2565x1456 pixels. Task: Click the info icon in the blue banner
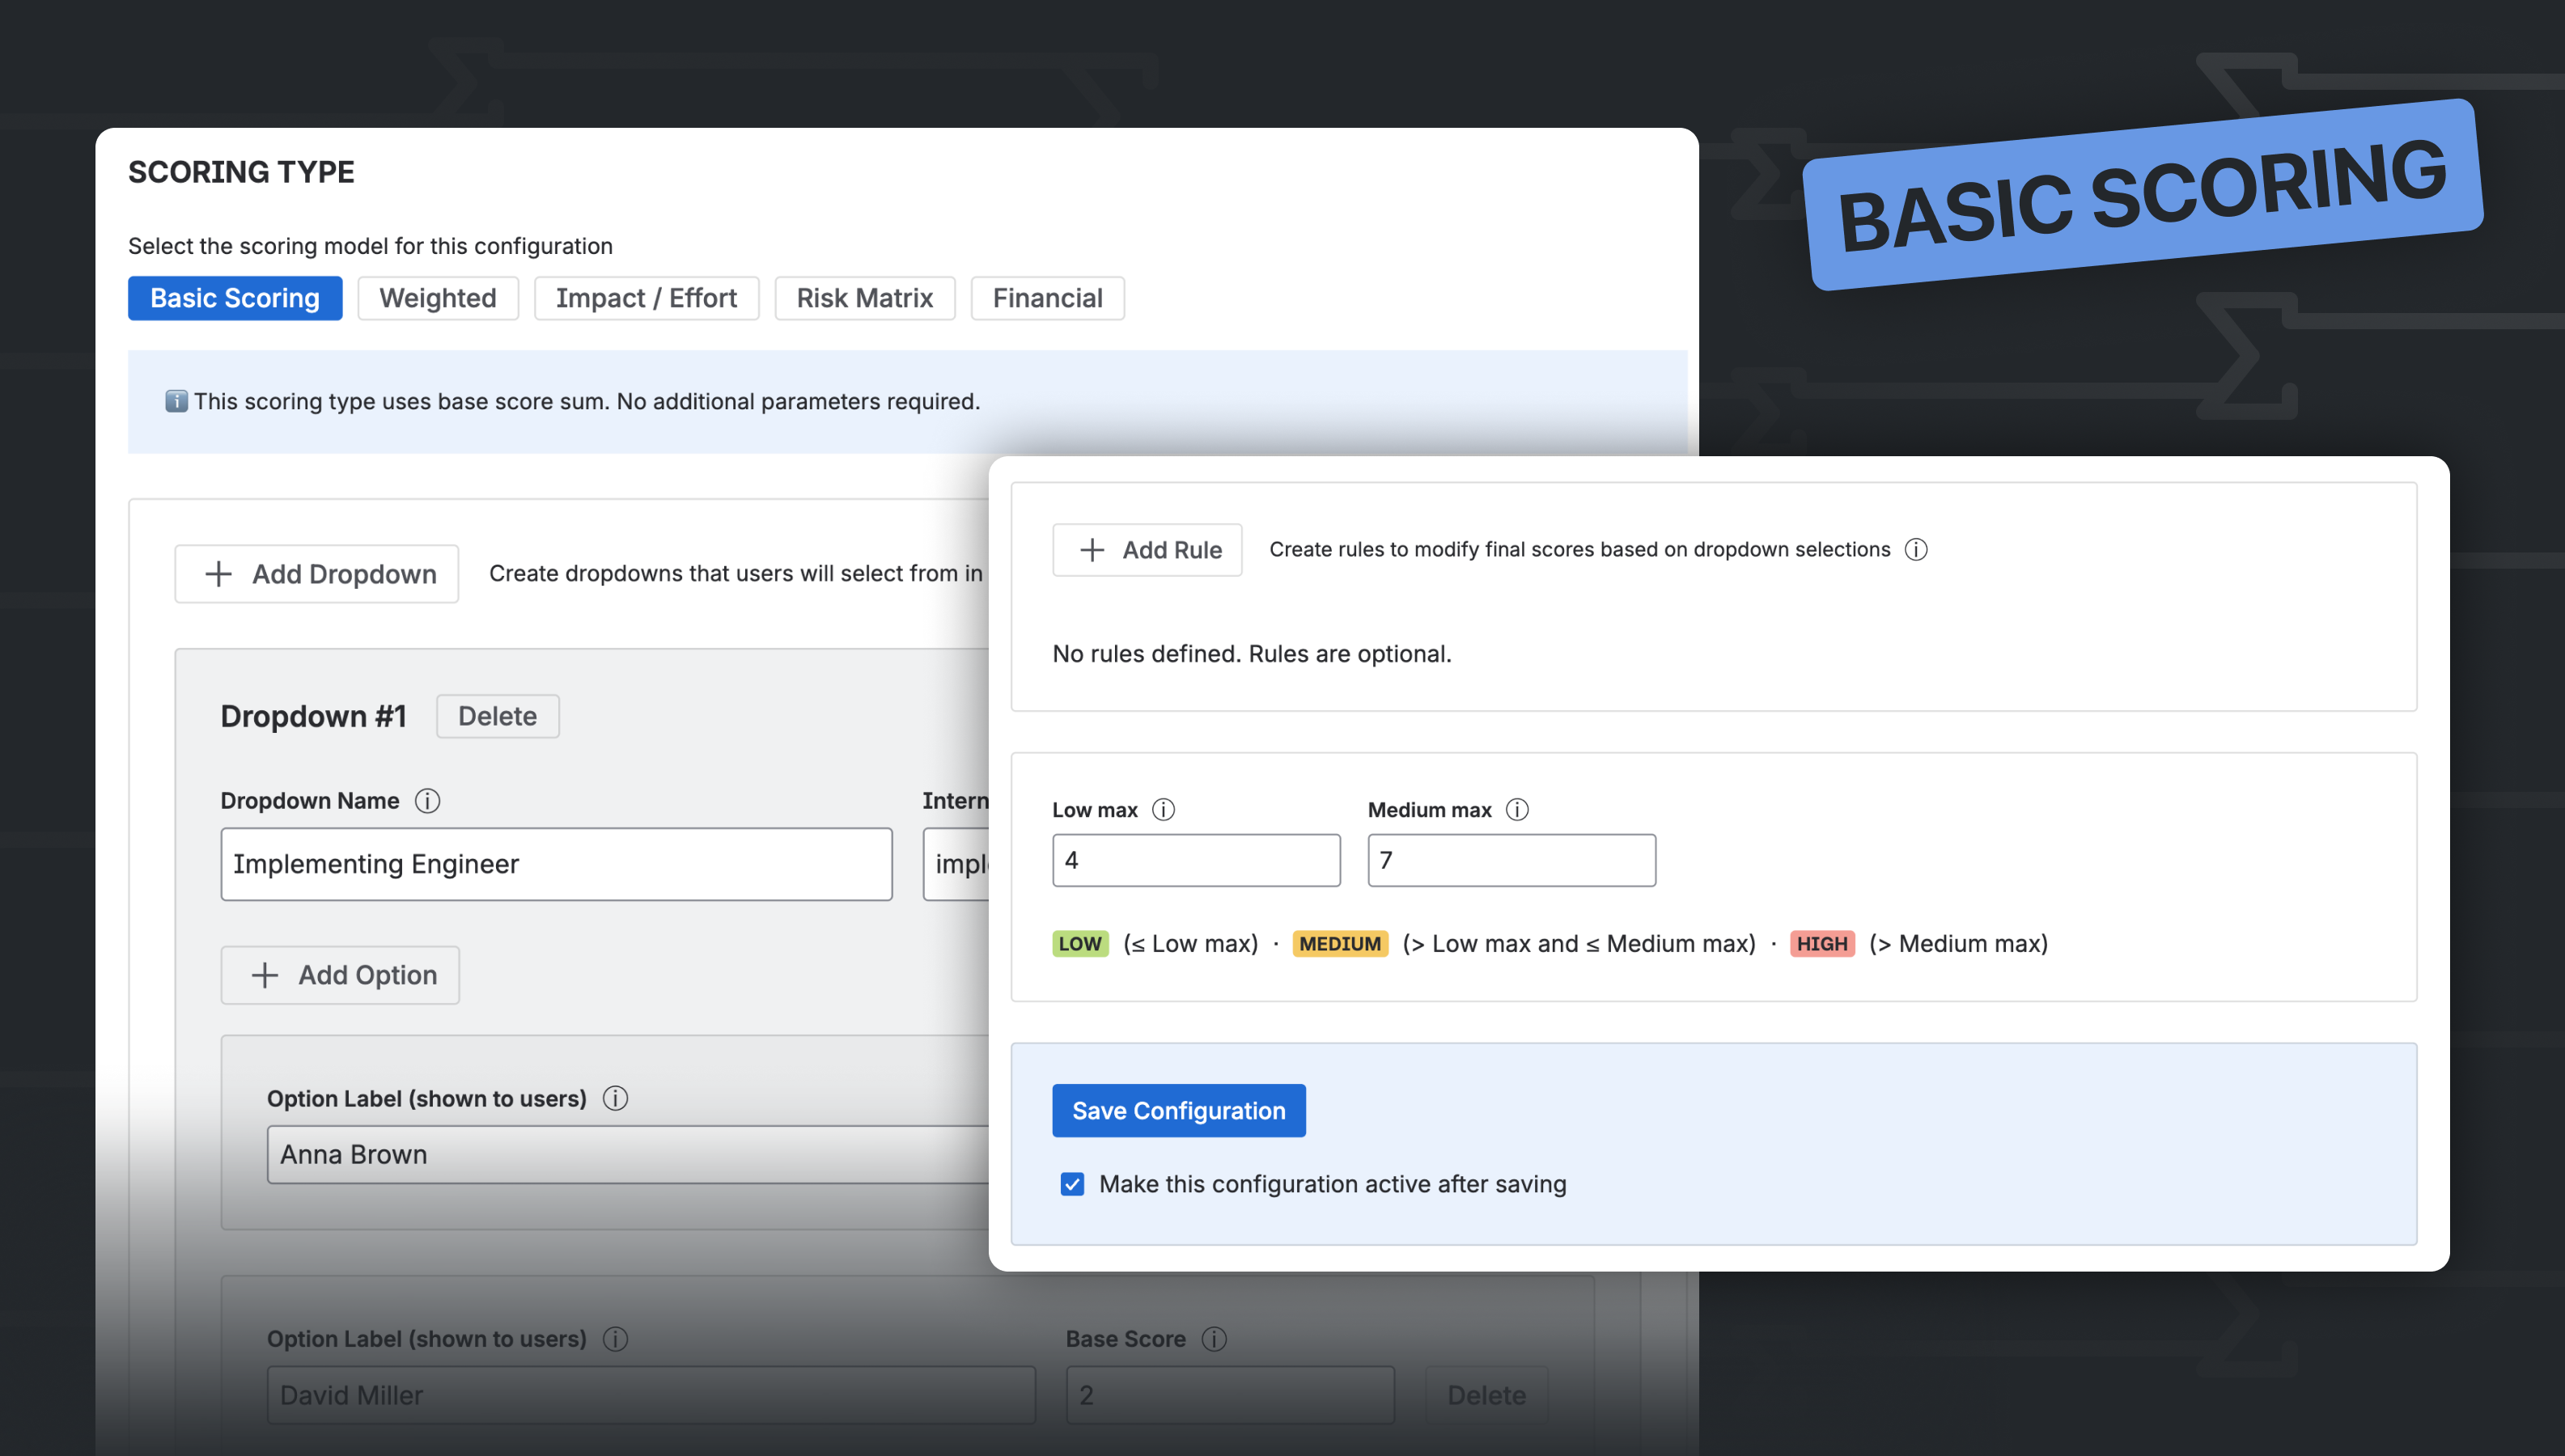point(176,401)
